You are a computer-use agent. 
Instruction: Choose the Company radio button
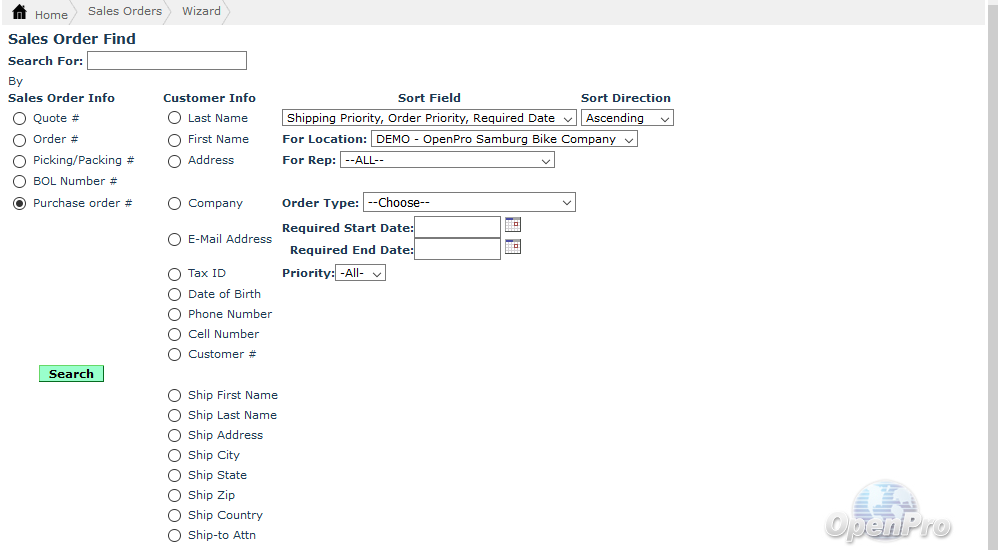coord(175,204)
